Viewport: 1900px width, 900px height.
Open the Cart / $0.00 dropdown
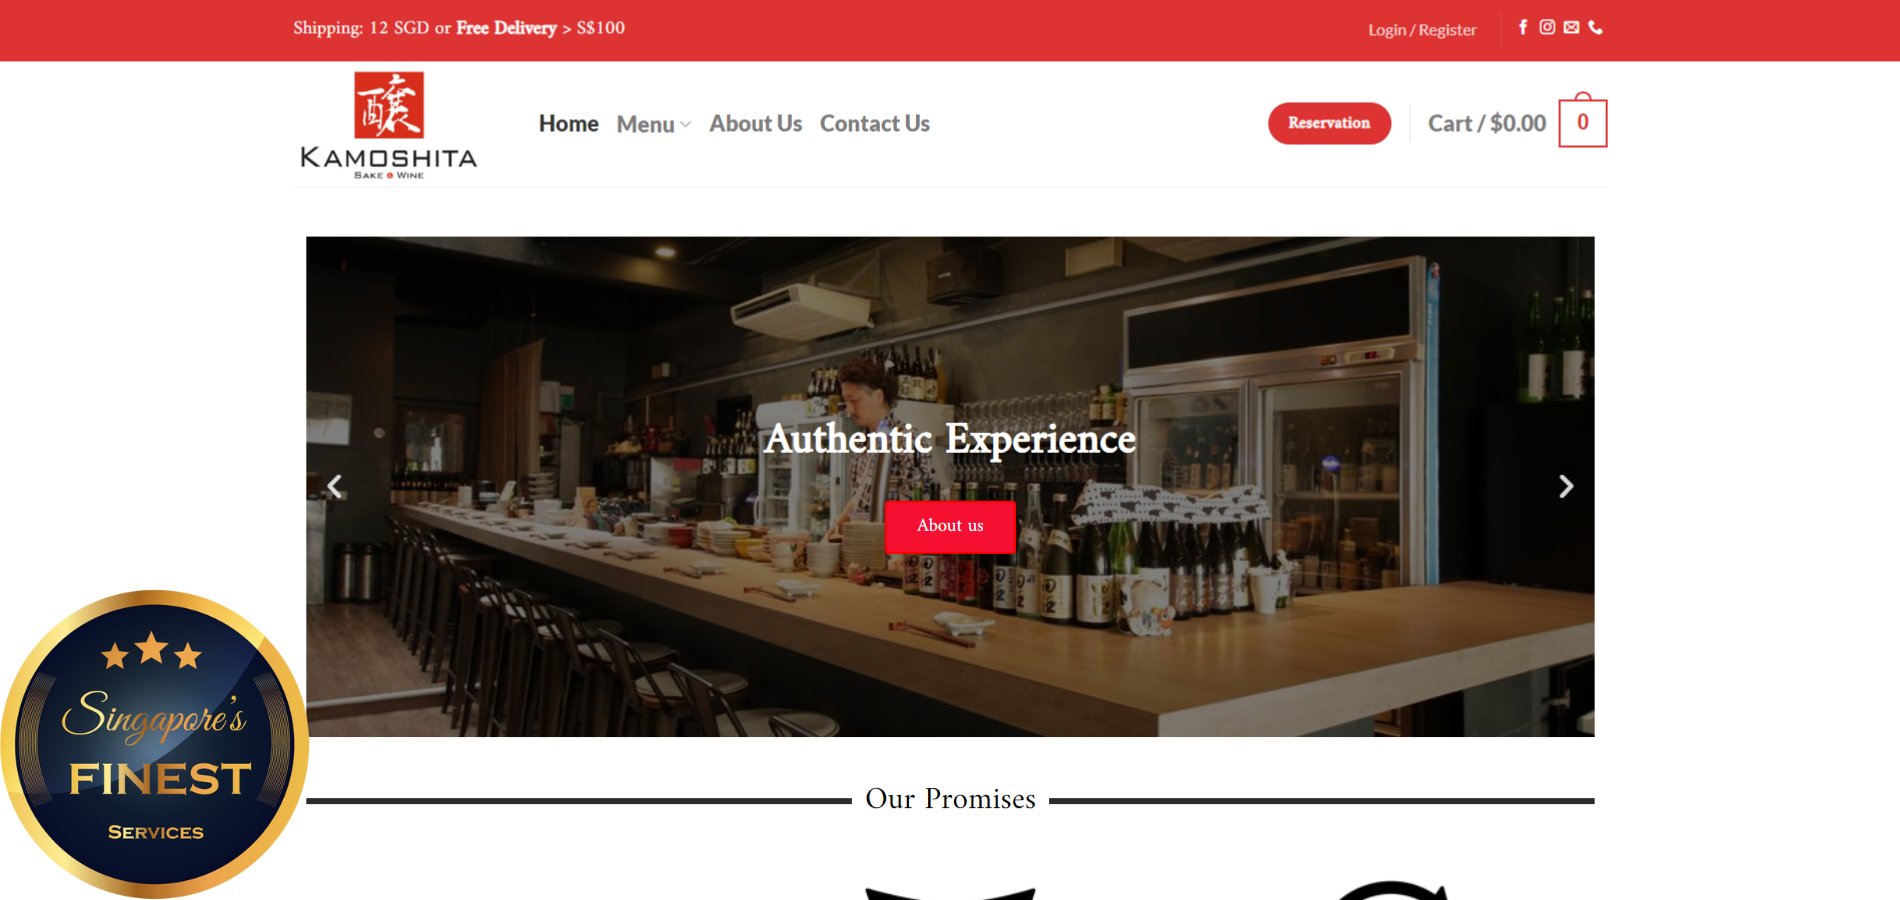tap(1486, 123)
